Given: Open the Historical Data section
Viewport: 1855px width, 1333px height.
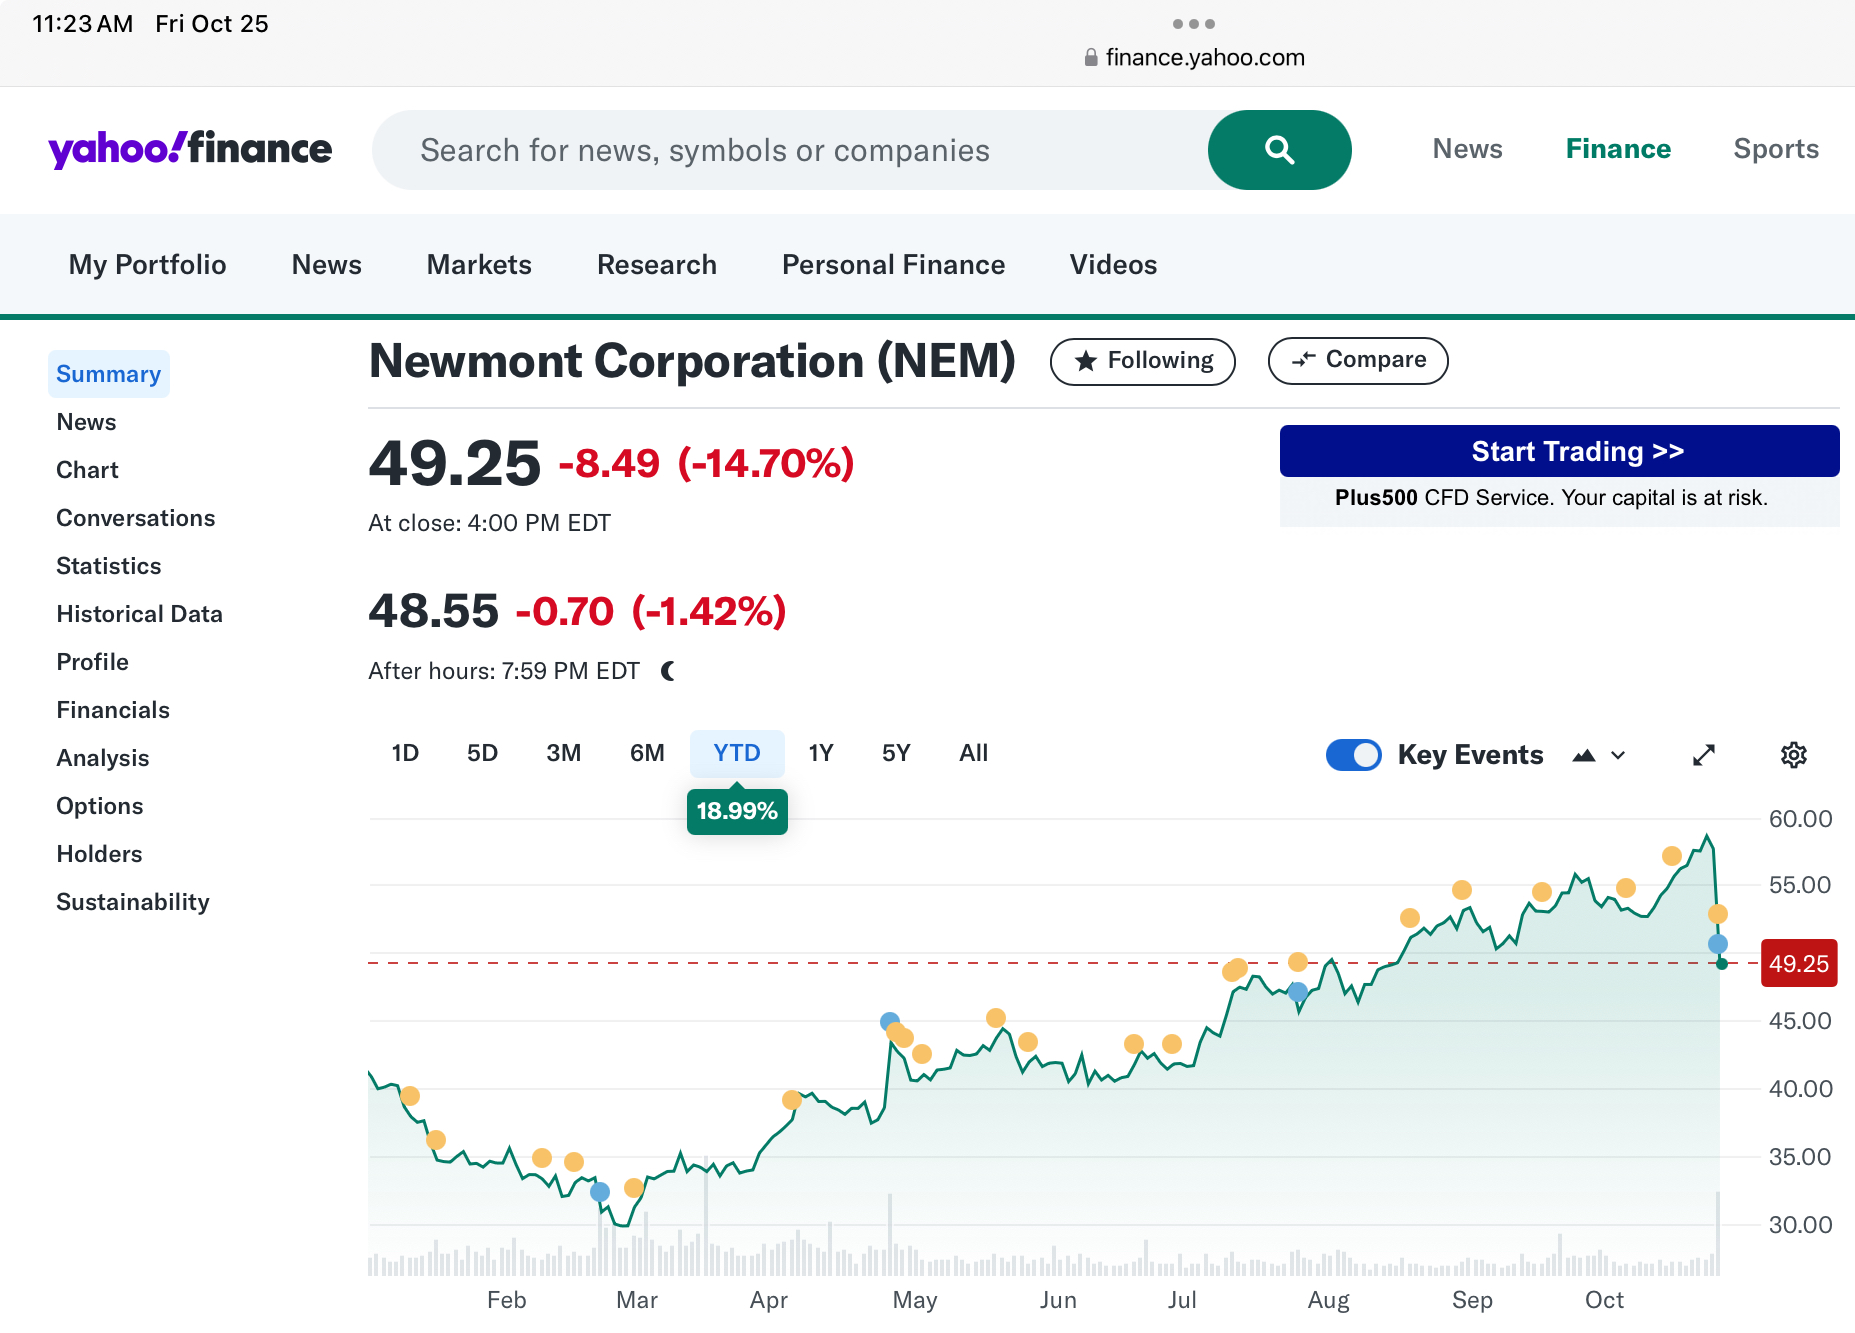Looking at the screenshot, I should pyautogui.click(x=139, y=614).
